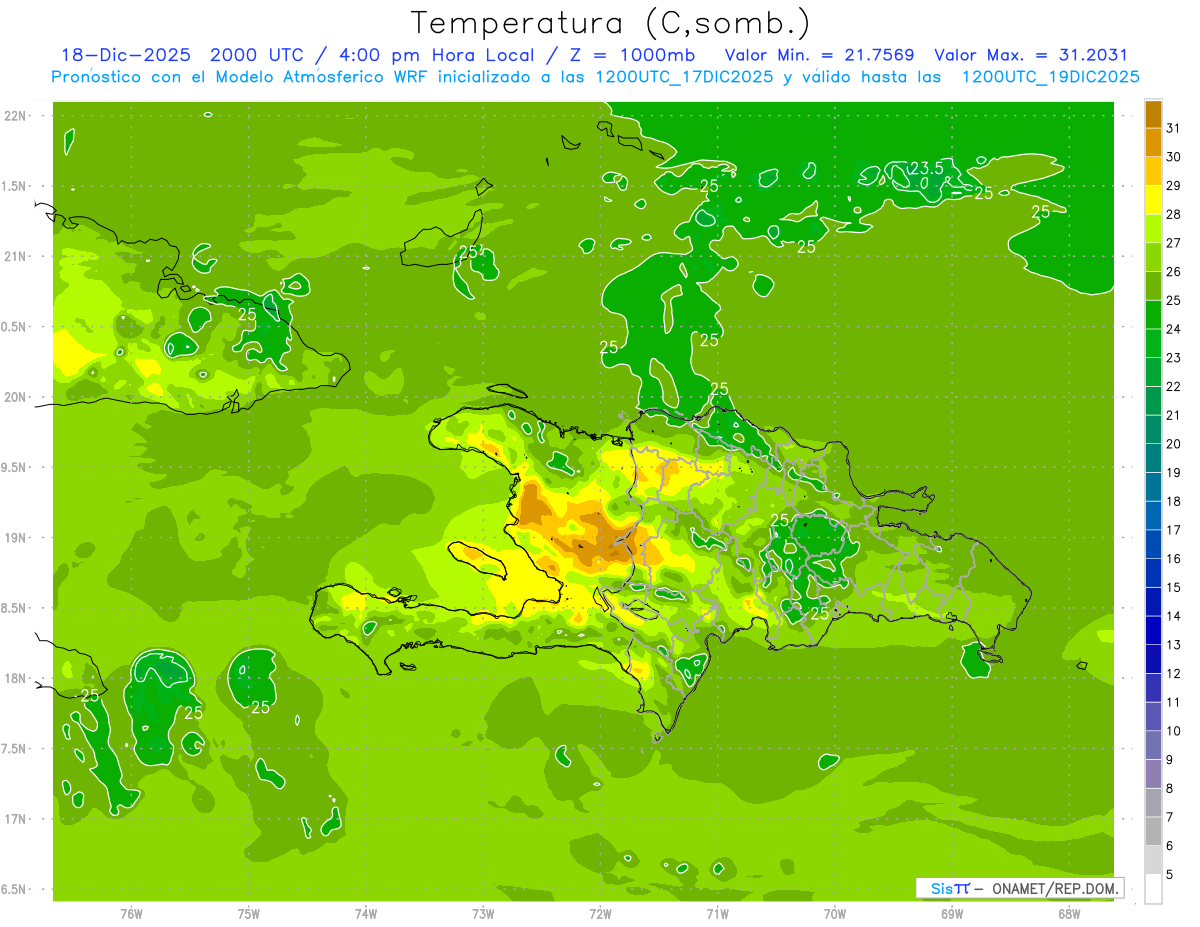Screen dimensions: 1200x927
Task: Click "1200UTC_19DIC2025" valid-until time text
Action: (x=1051, y=77)
